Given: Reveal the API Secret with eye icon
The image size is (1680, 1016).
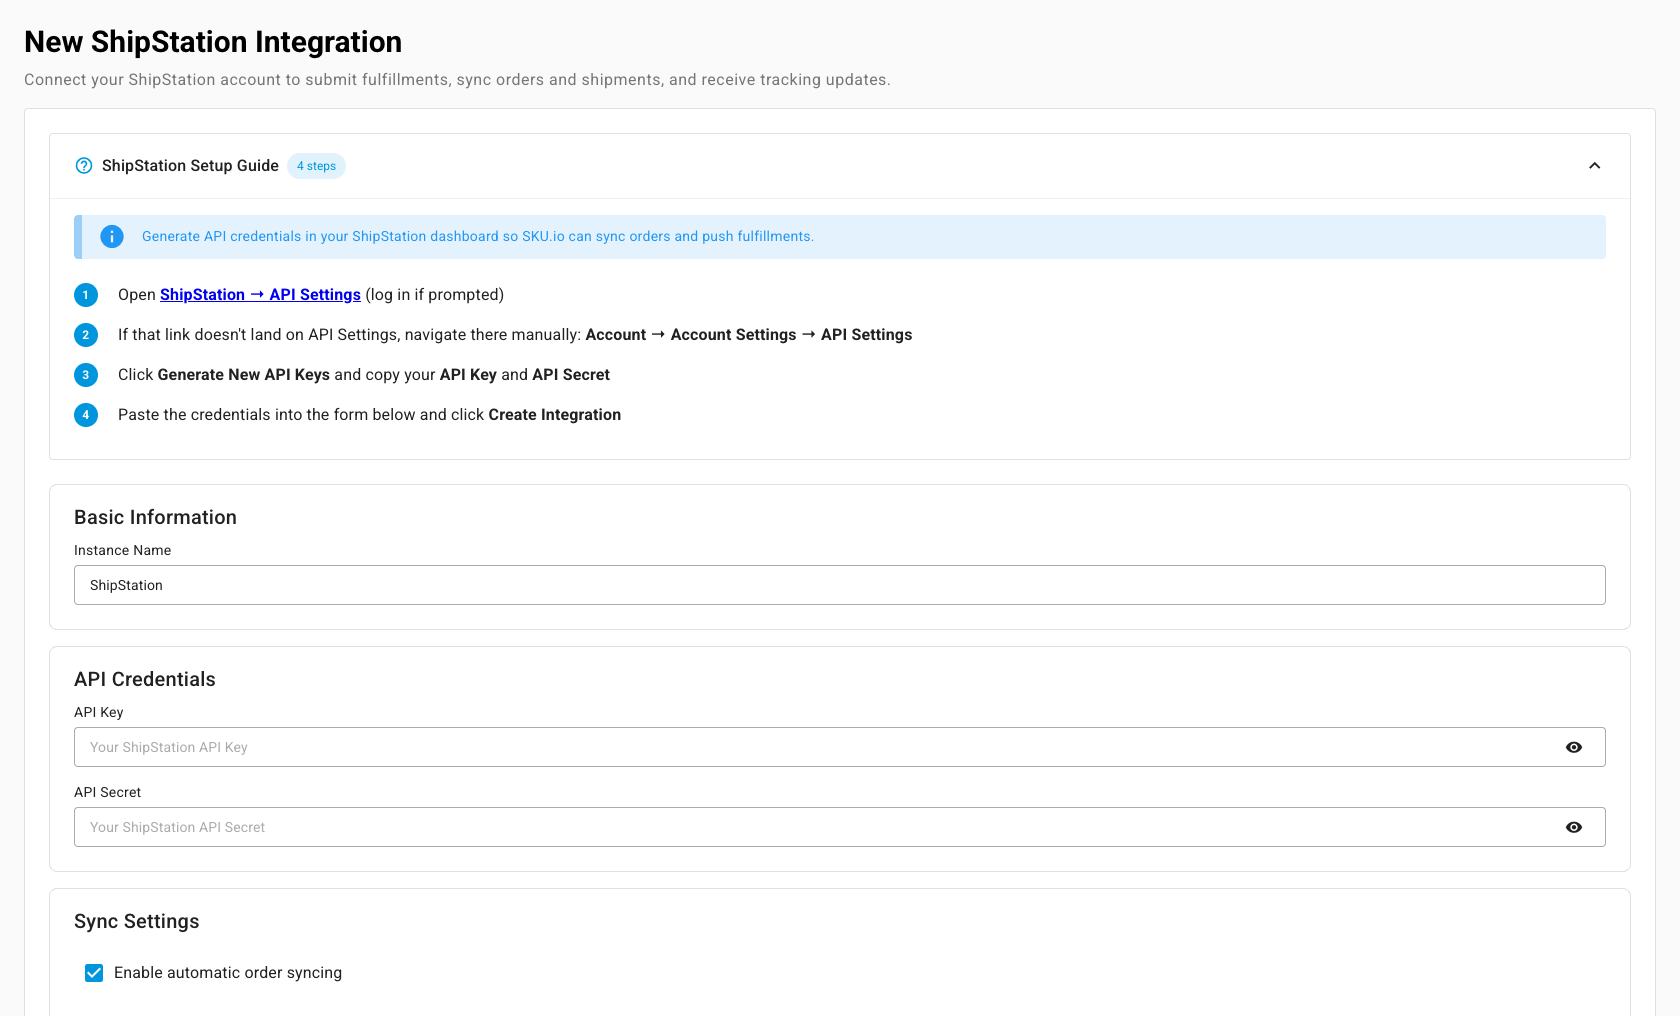Looking at the screenshot, I should click(x=1574, y=827).
